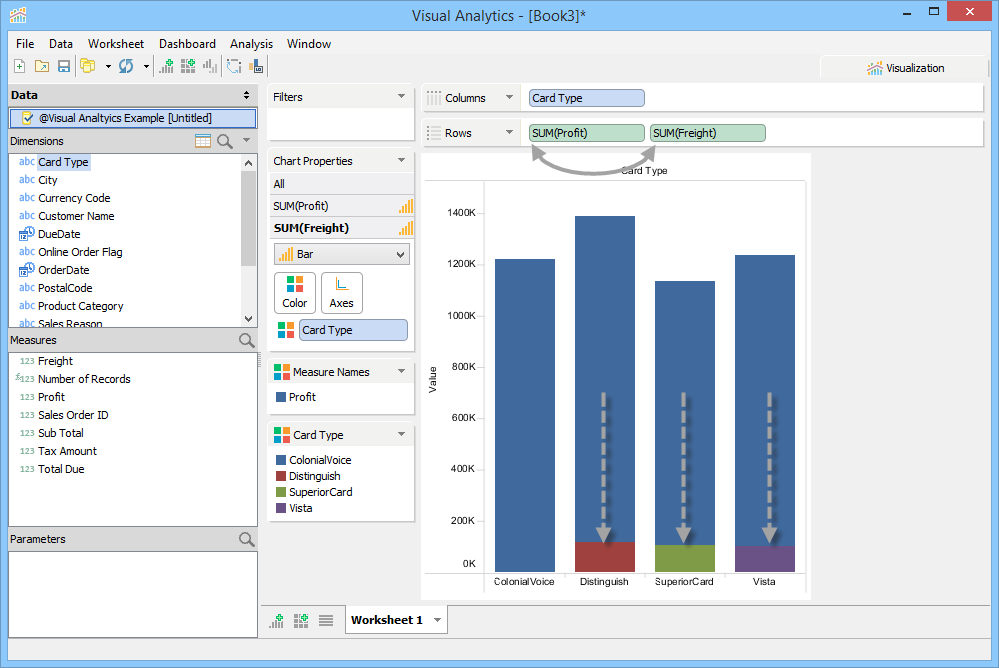999x668 pixels.
Task: Click the Color button in Chart Properties
Action: pos(295,293)
